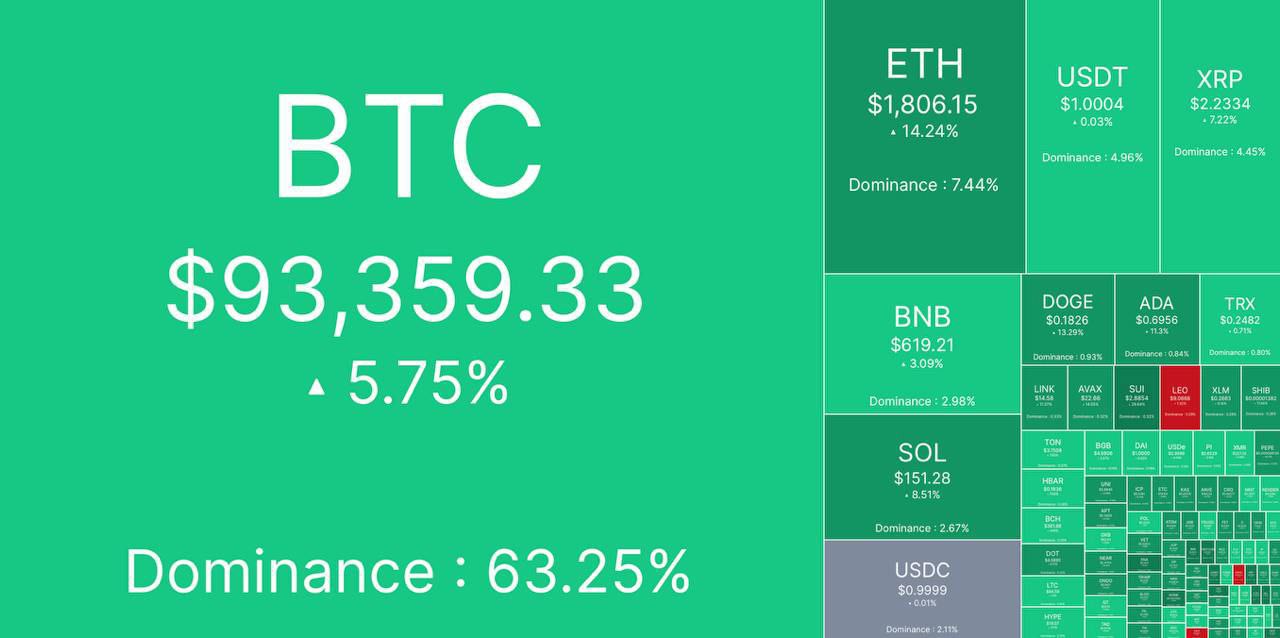Select the red LEO tile
The height and width of the screenshot is (638, 1280).
pos(1180,398)
